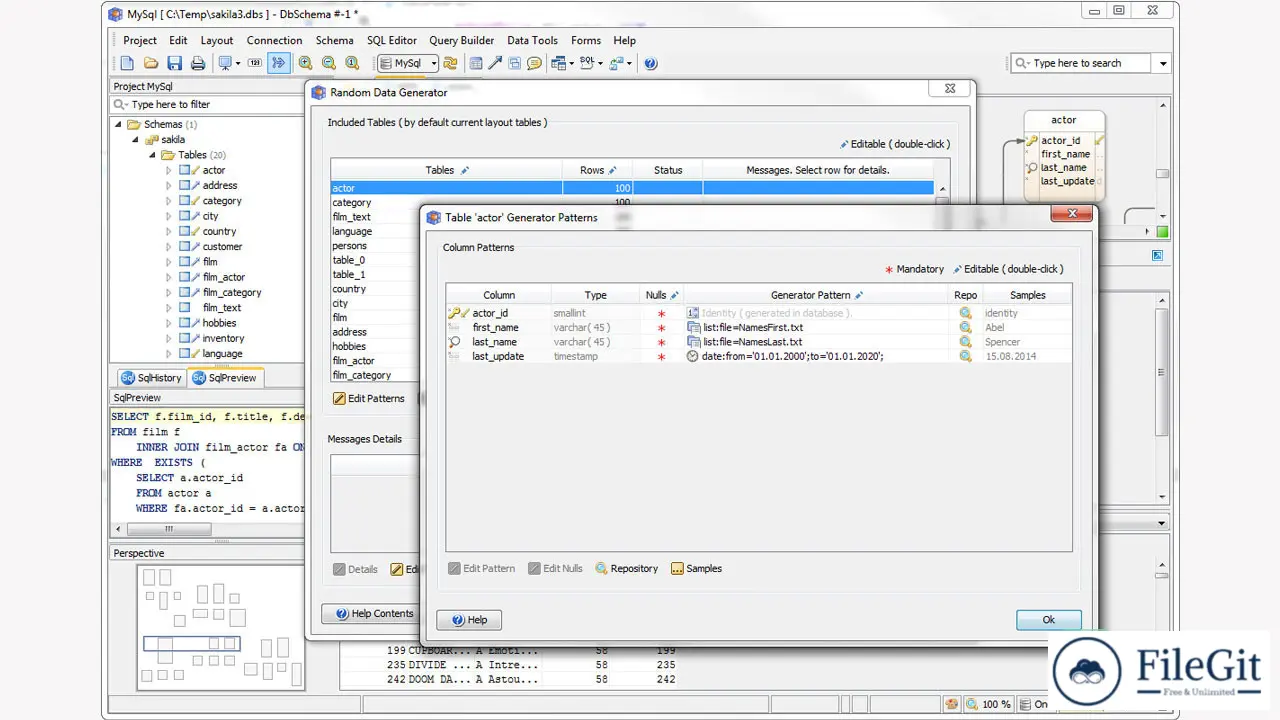Collapse the Tables (20) folder node
1280x720 pixels.
point(152,155)
